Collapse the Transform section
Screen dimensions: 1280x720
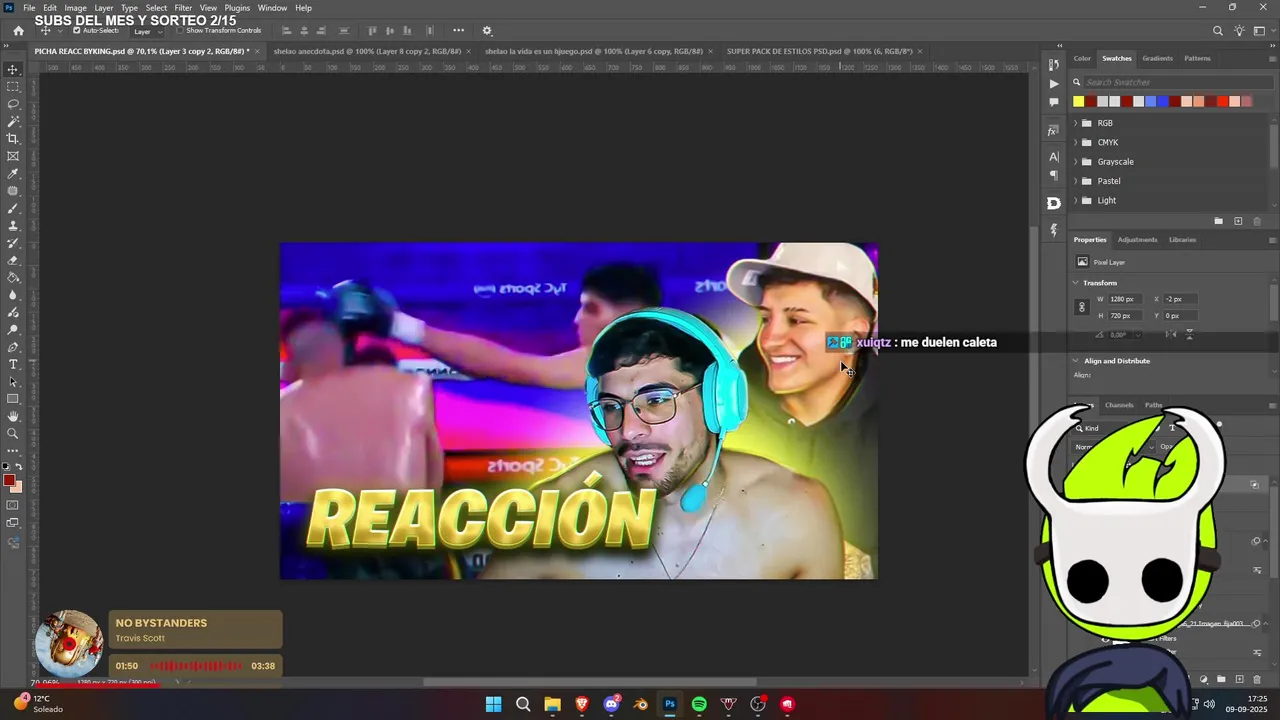pyautogui.click(x=1076, y=283)
